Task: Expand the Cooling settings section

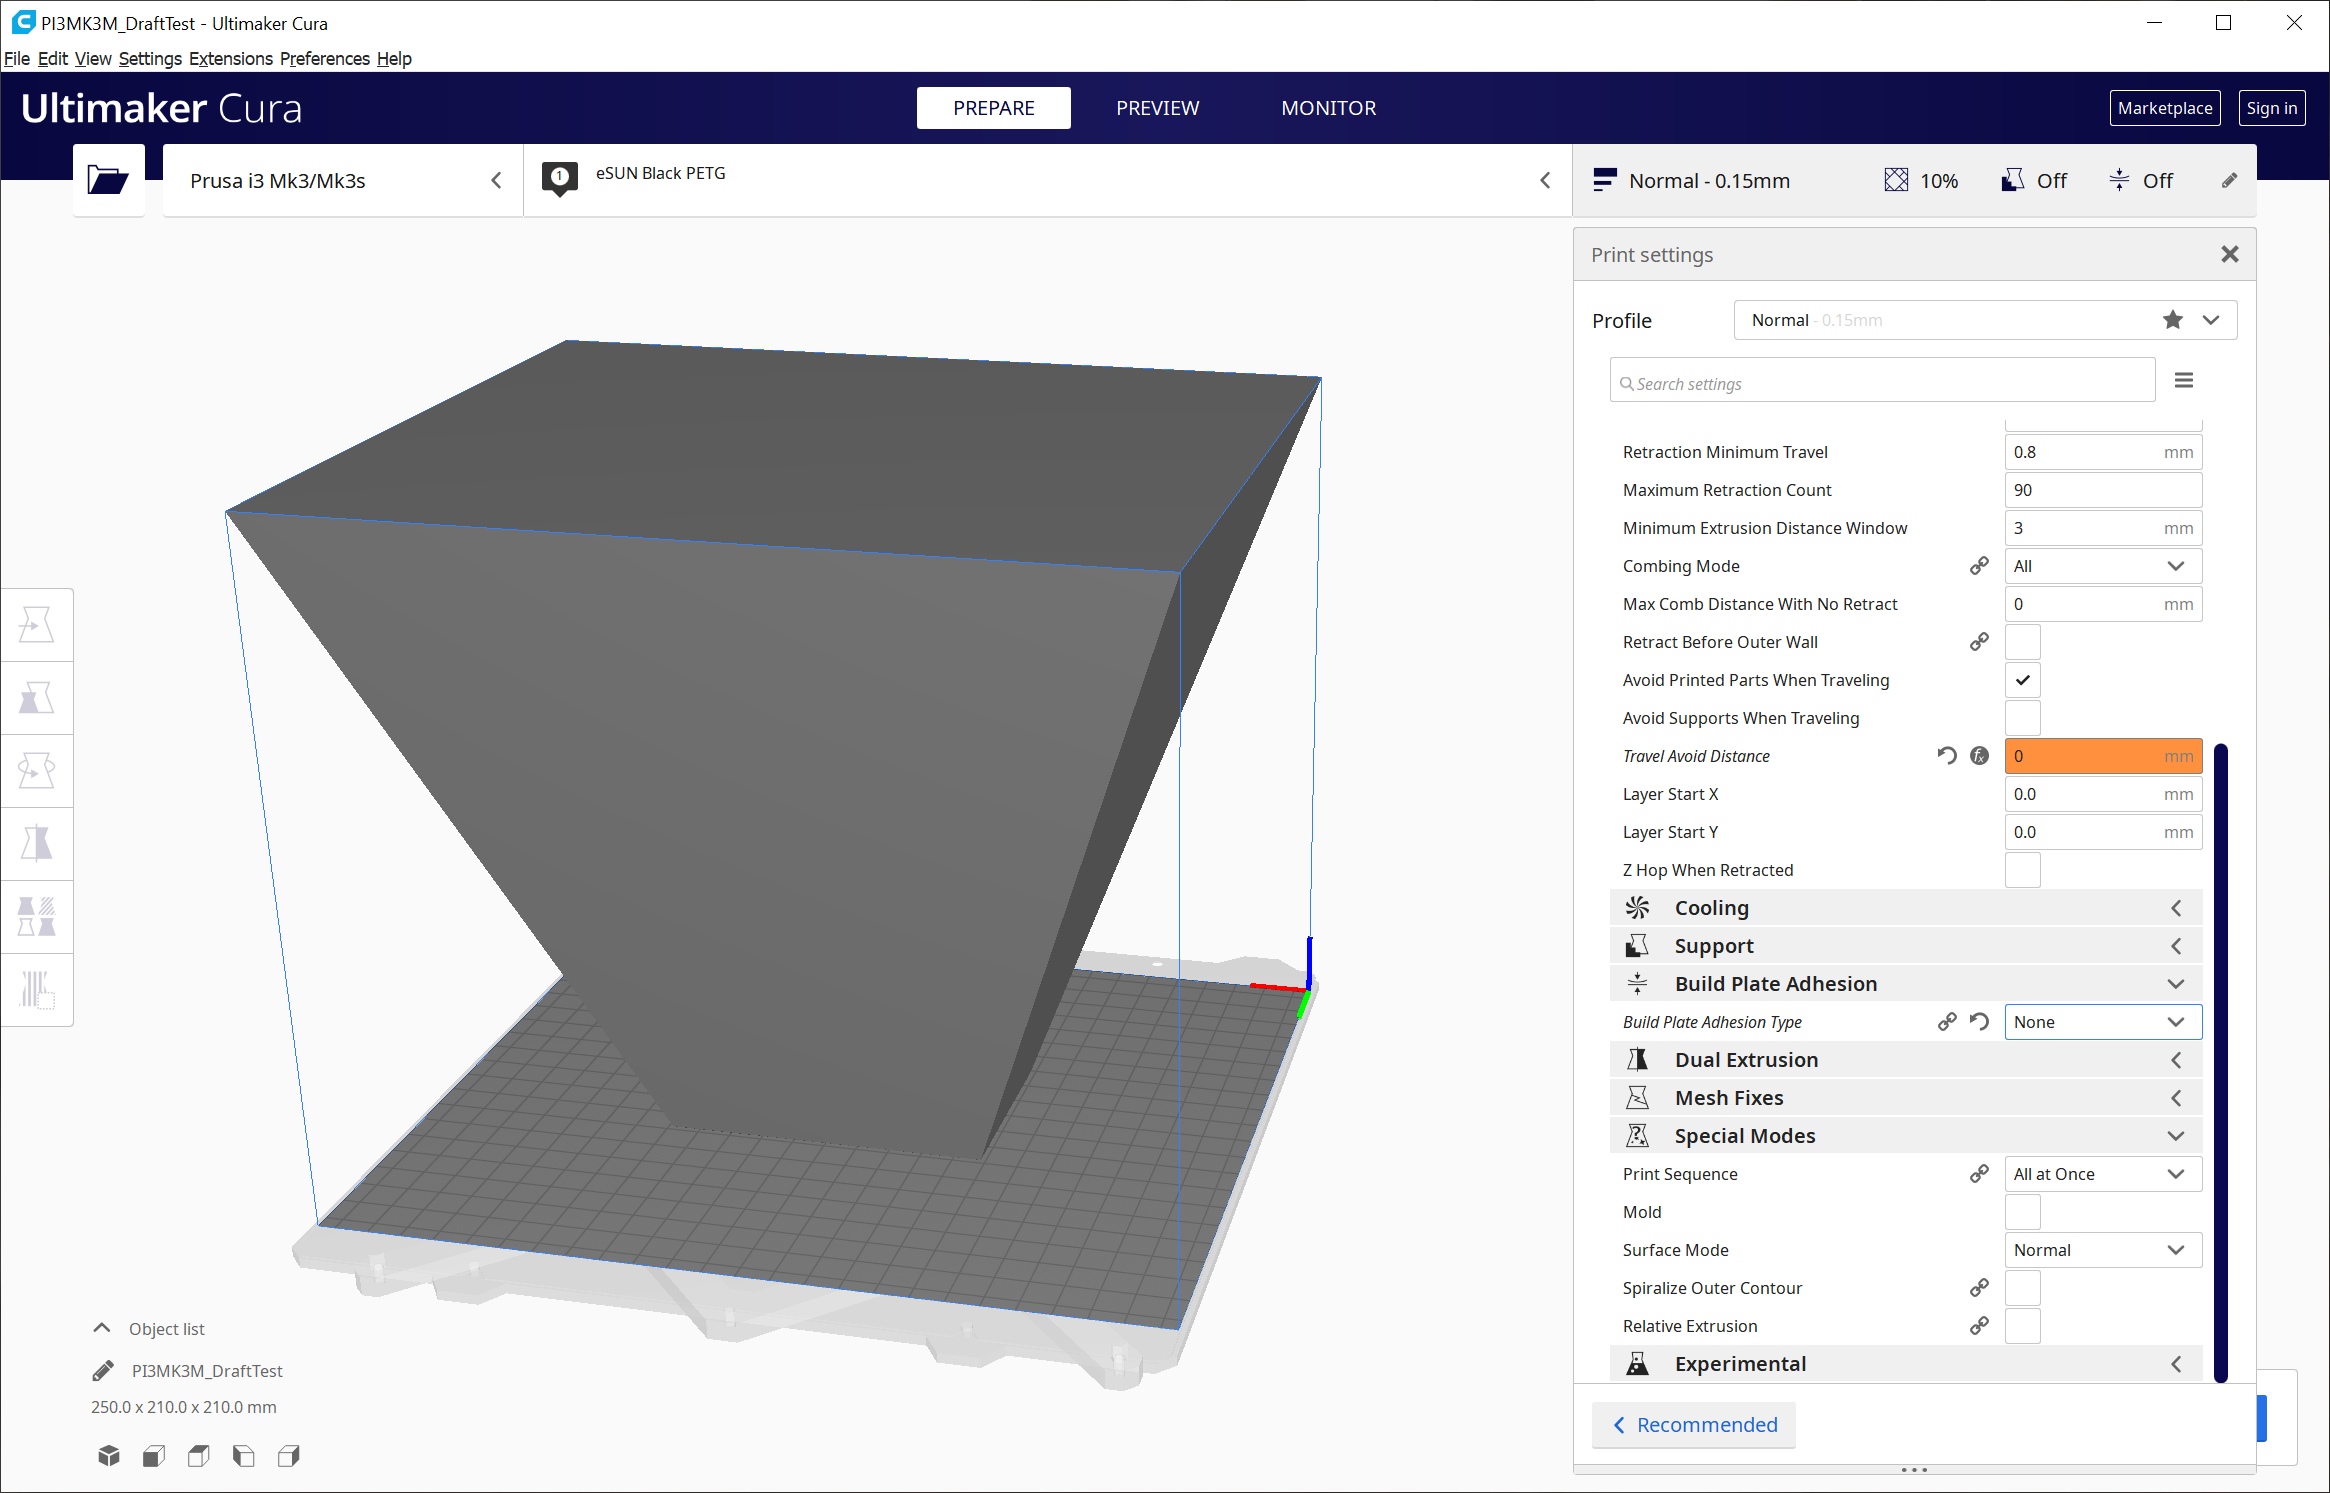Action: pos(1905,908)
